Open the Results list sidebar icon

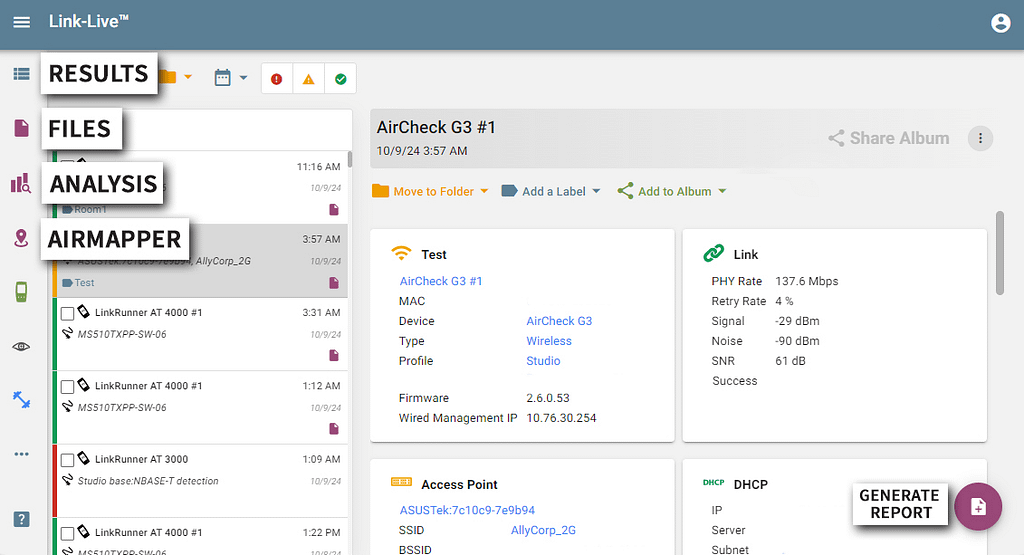(x=21, y=73)
